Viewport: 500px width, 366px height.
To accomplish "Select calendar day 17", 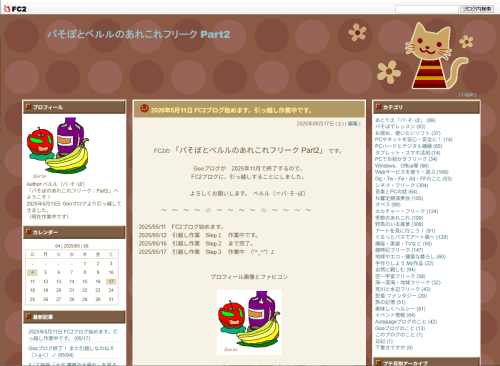I will pyautogui.click(x=111, y=281).
